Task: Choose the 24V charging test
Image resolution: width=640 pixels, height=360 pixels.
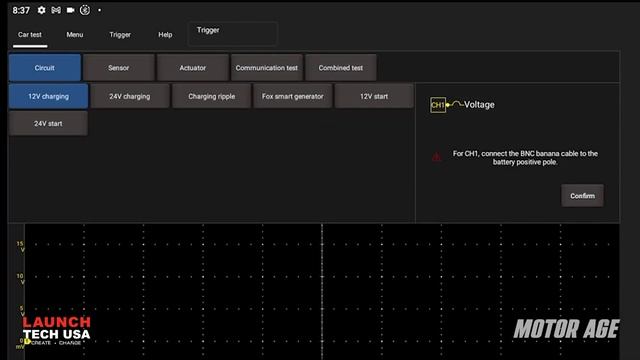Action: [x=130, y=96]
